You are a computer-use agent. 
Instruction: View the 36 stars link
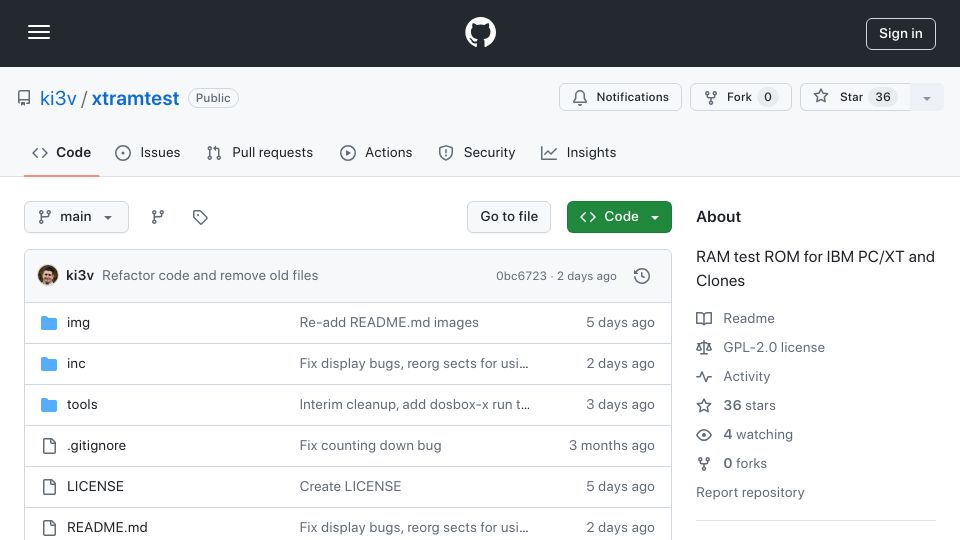pos(749,405)
